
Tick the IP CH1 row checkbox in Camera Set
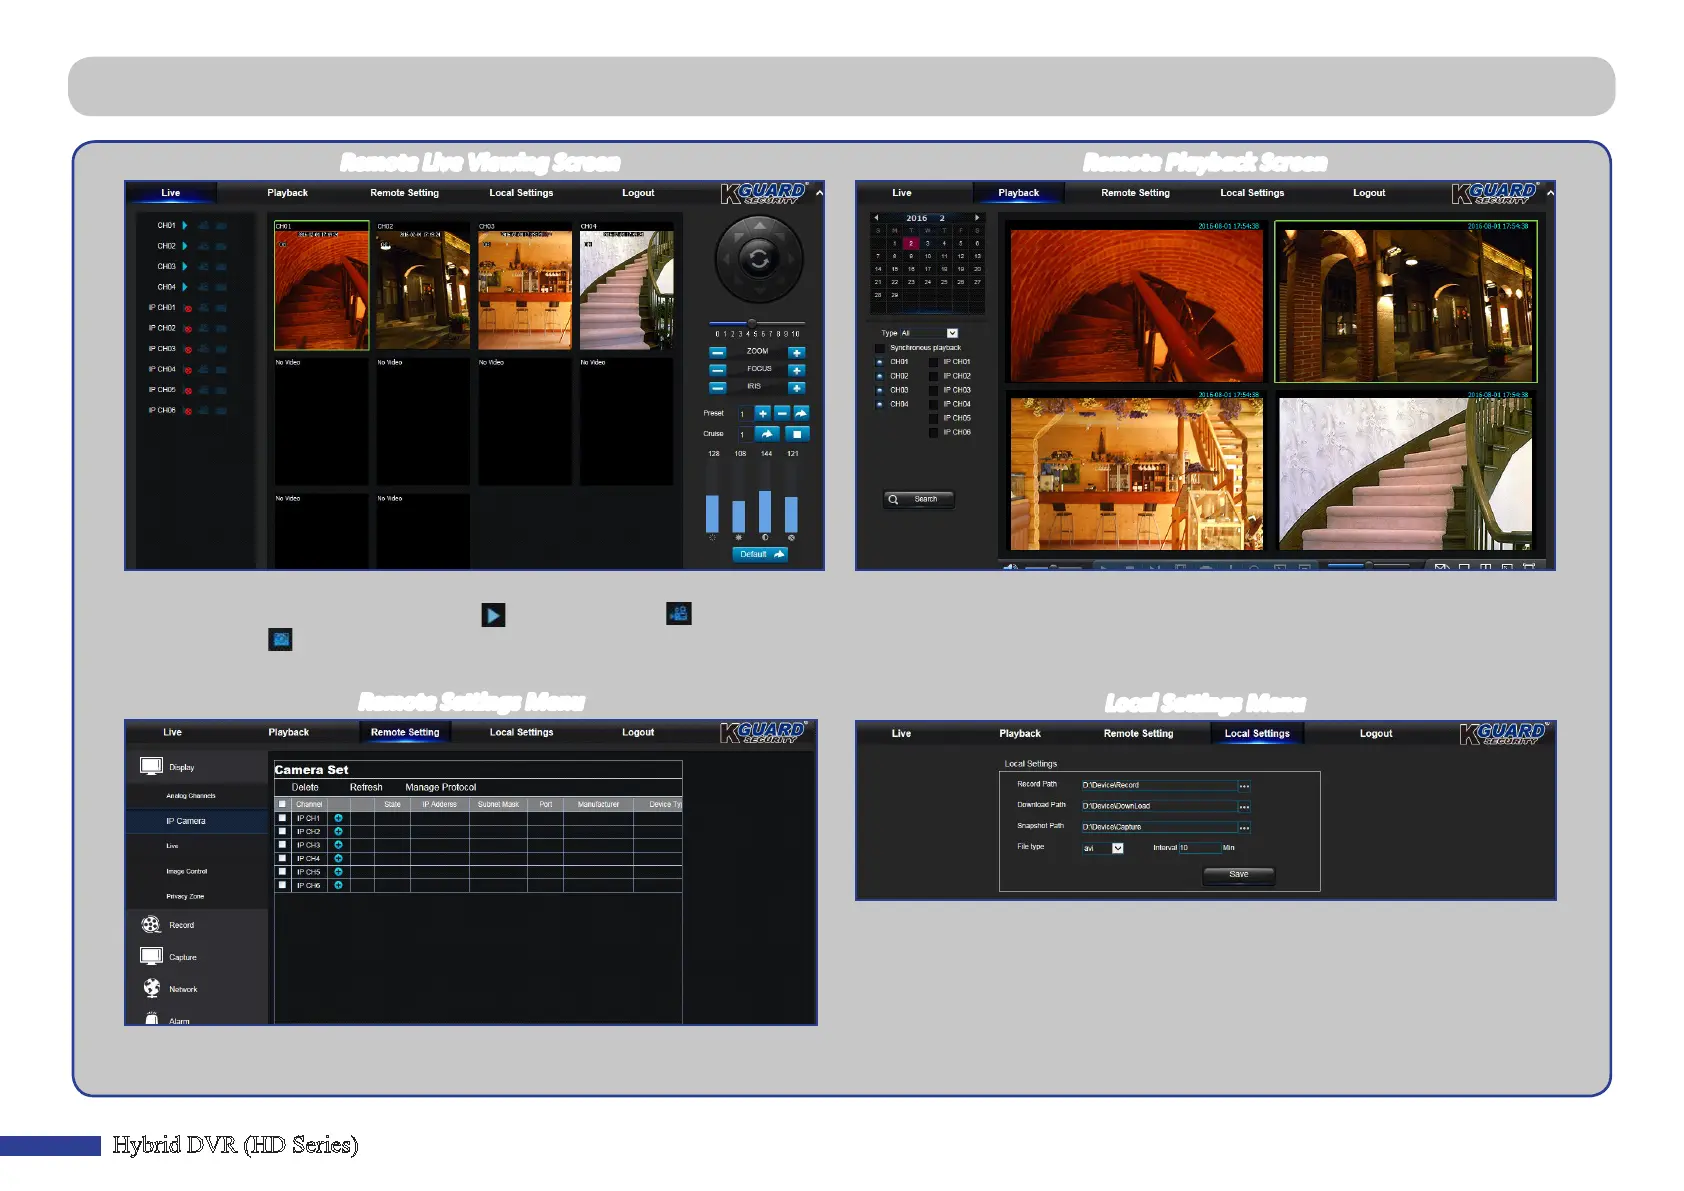pos(282,818)
